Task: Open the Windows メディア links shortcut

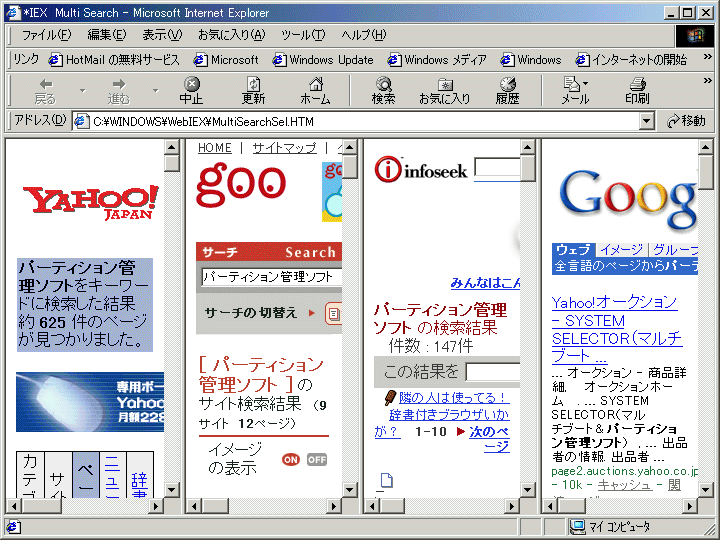Action: tap(437, 60)
